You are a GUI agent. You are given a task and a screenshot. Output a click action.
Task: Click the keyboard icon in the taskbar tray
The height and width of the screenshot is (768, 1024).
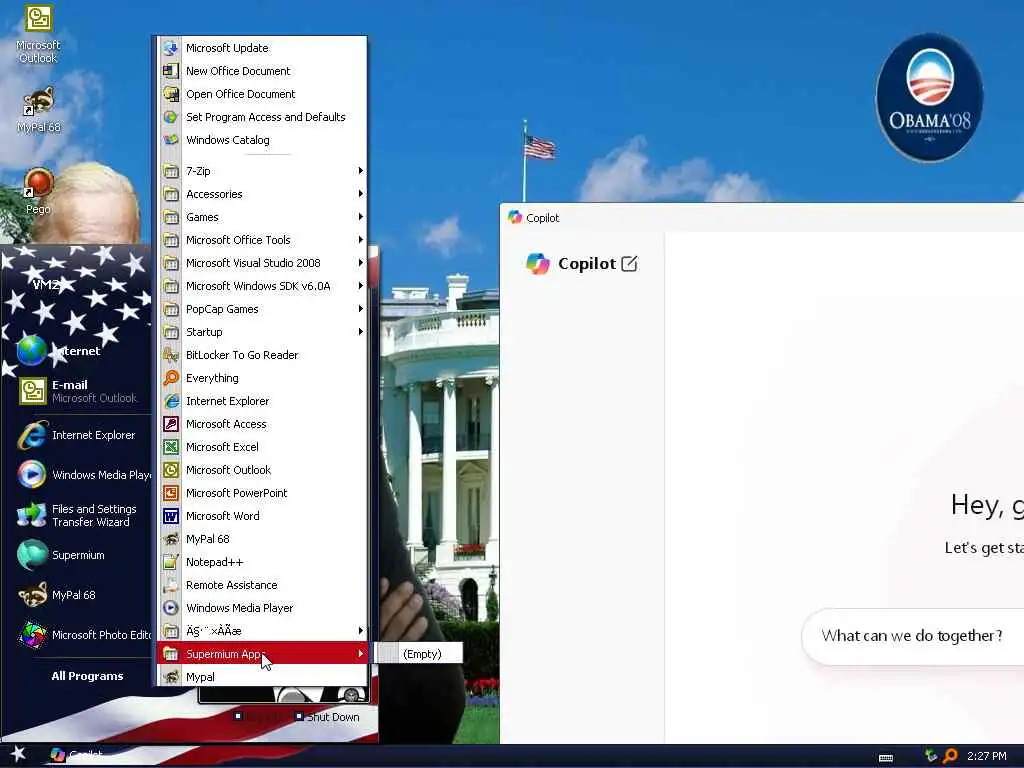[886, 758]
